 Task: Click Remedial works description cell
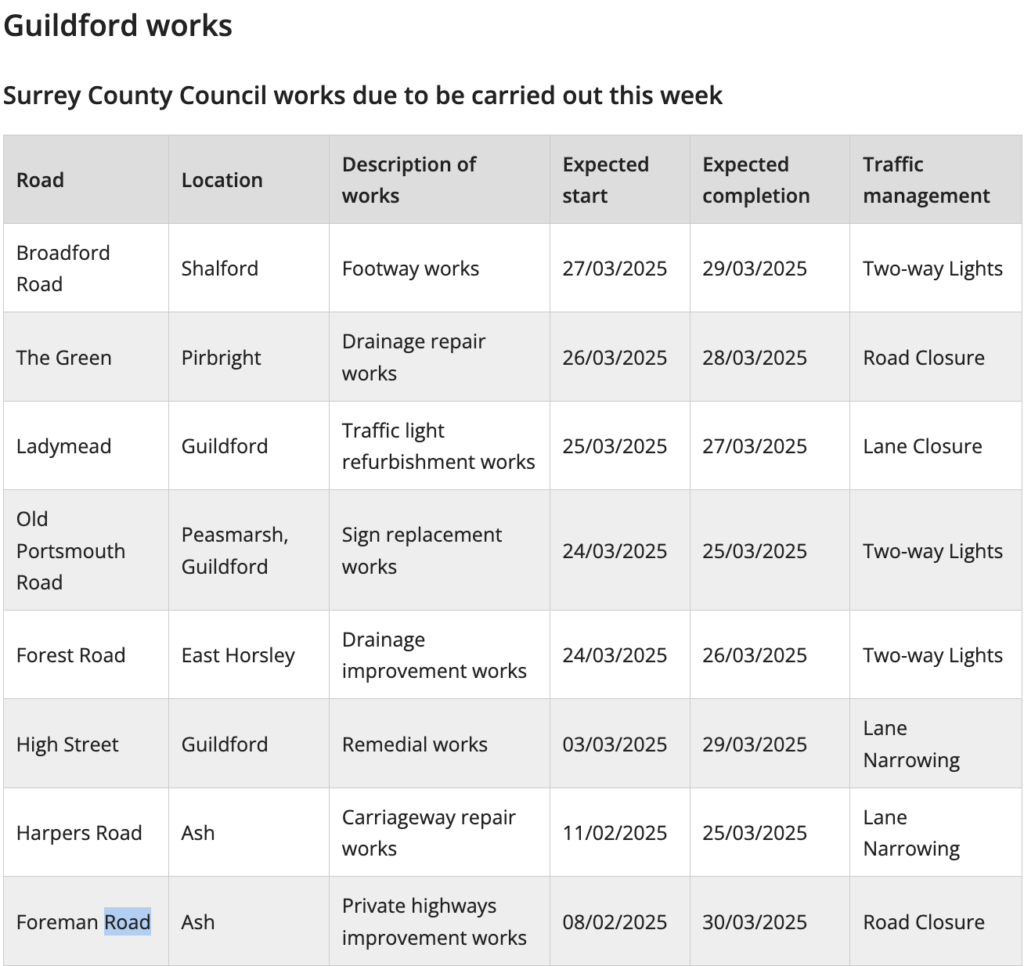[x=440, y=744]
